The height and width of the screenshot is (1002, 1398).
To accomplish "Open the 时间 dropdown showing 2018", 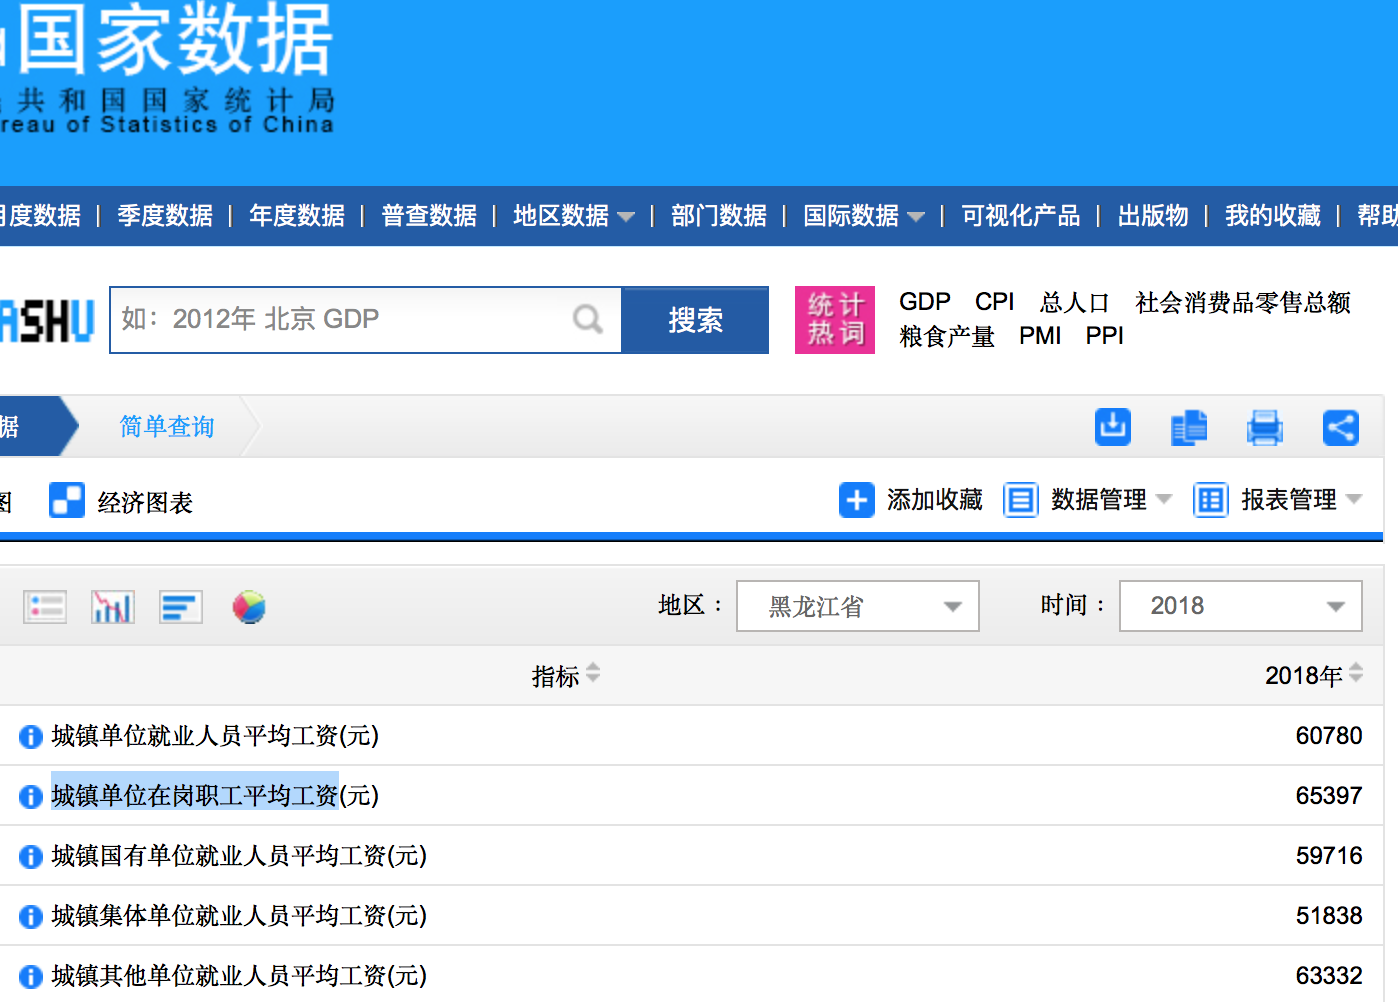I will pyautogui.click(x=1240, y=606).
